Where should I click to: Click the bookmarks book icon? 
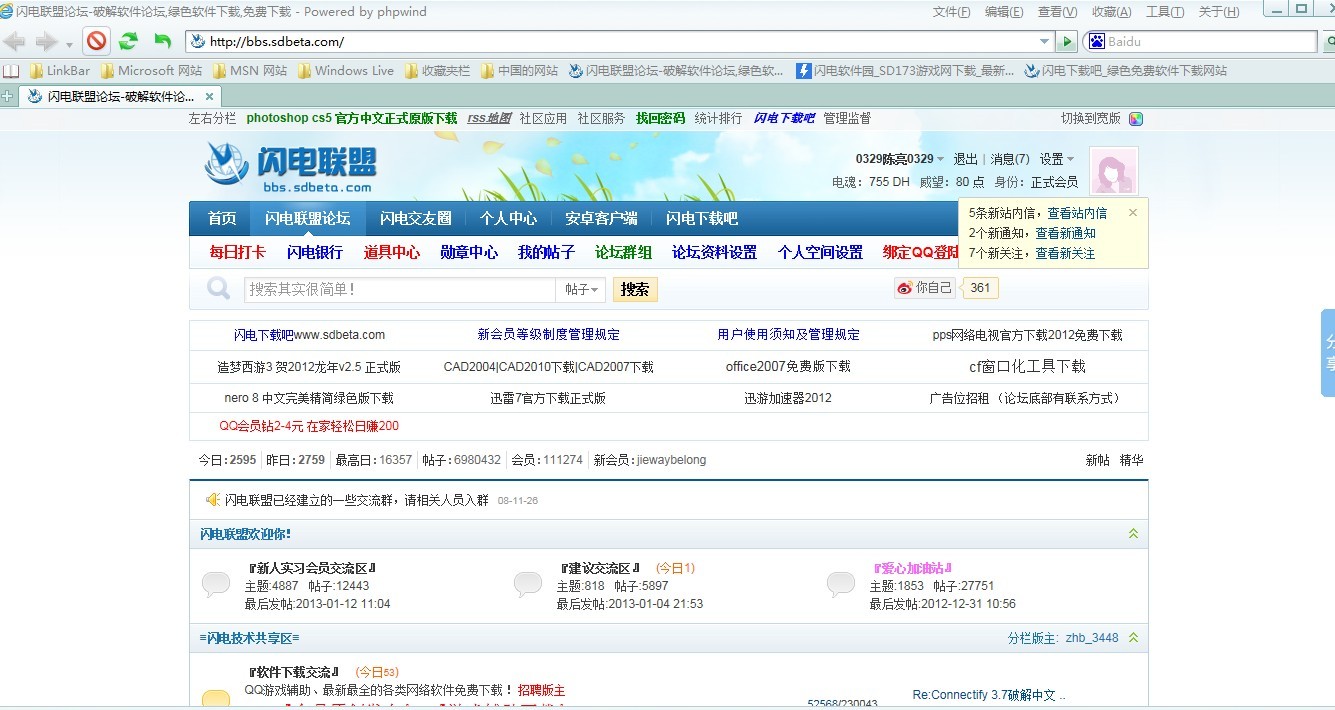point(10,71)
